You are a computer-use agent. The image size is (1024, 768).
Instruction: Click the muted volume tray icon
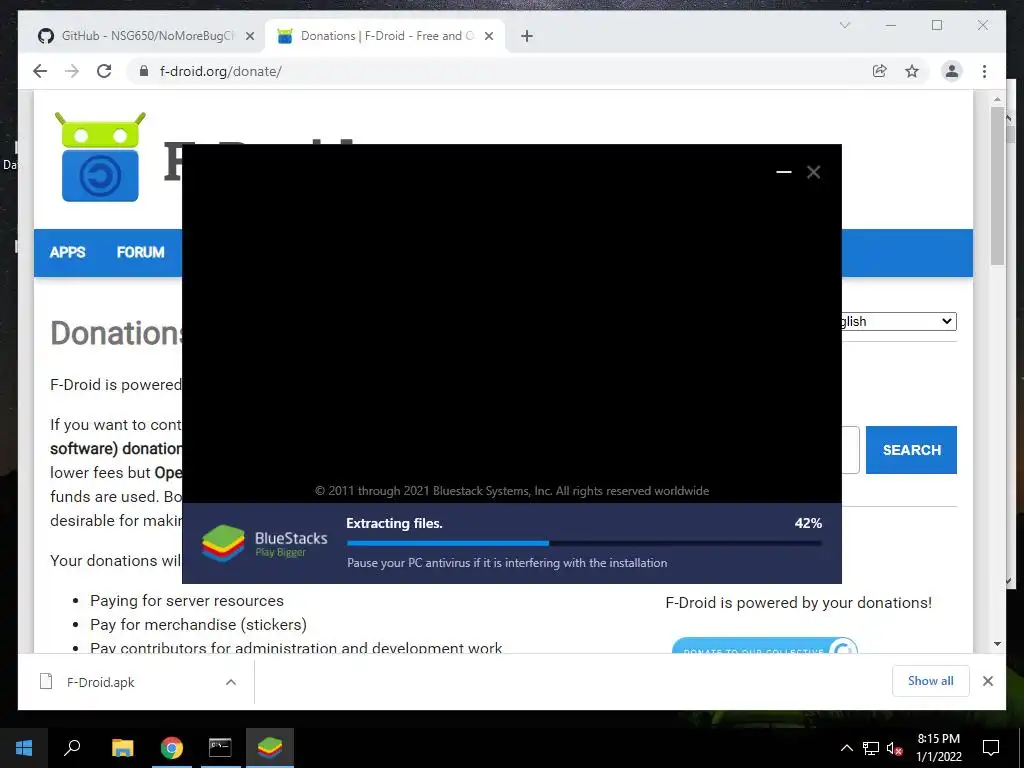[x=894, y=748]
